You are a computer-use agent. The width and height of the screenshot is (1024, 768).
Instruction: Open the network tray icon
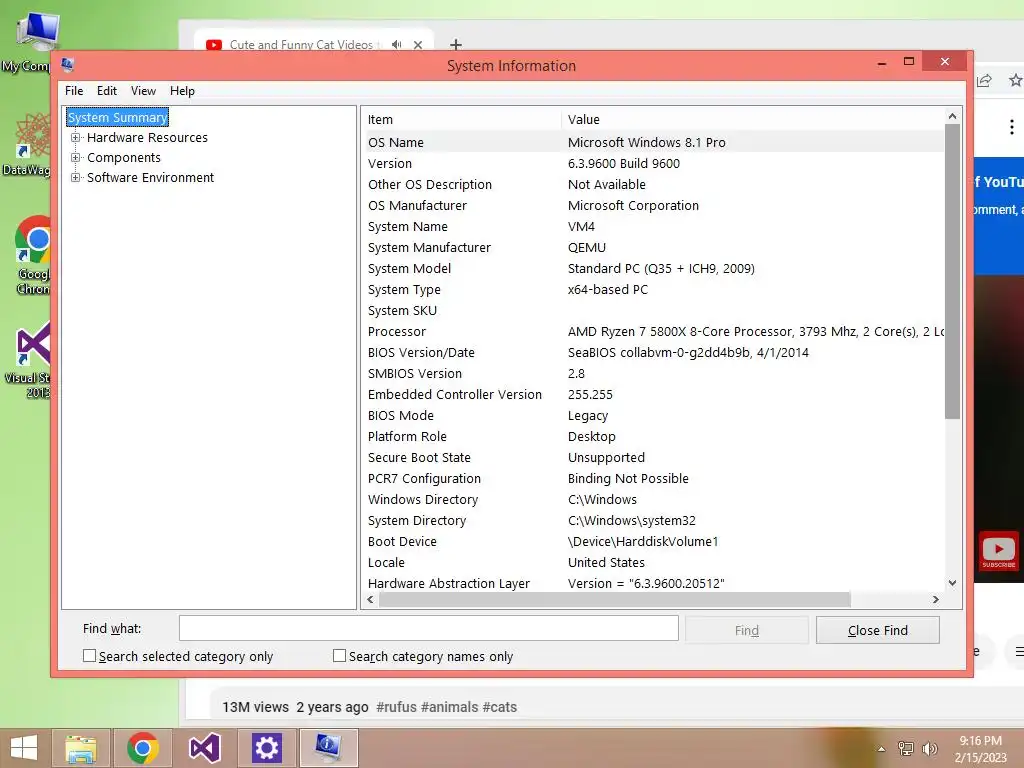pyautogui.click(x=906, y=749)
